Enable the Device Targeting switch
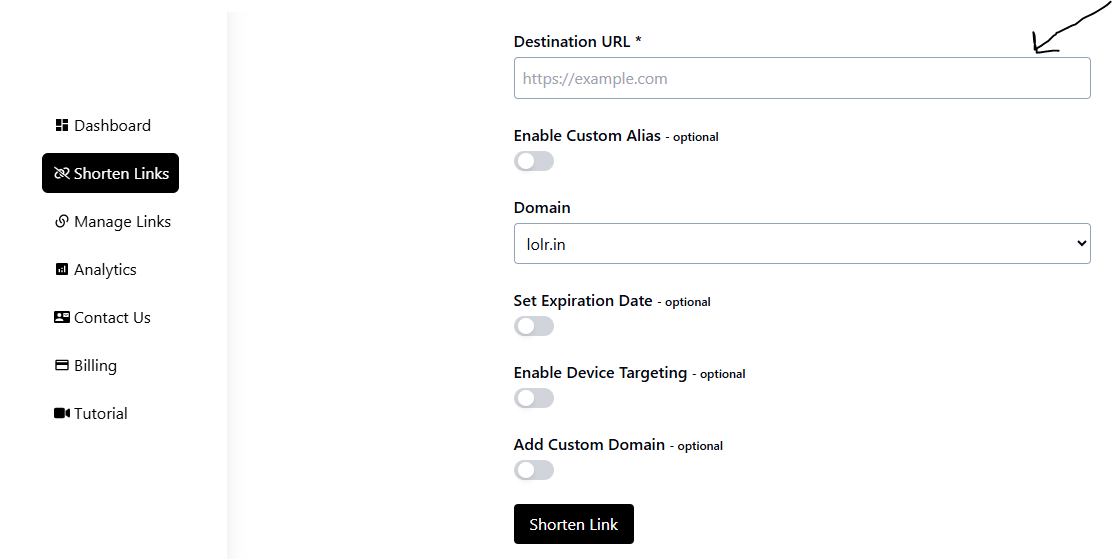 (533, 398)
